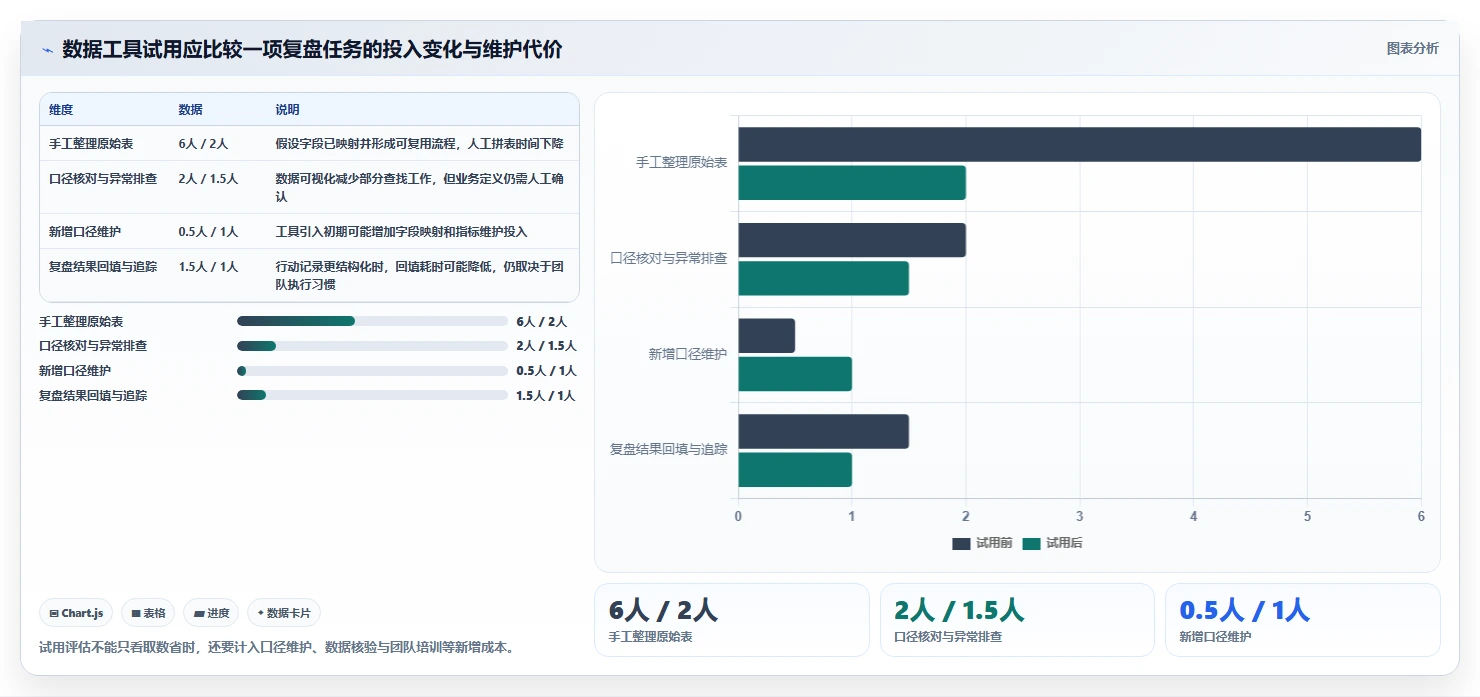1480x697 pixels.
Task: Click the 手工整理原始表 chart axis label
Action: 681,162
